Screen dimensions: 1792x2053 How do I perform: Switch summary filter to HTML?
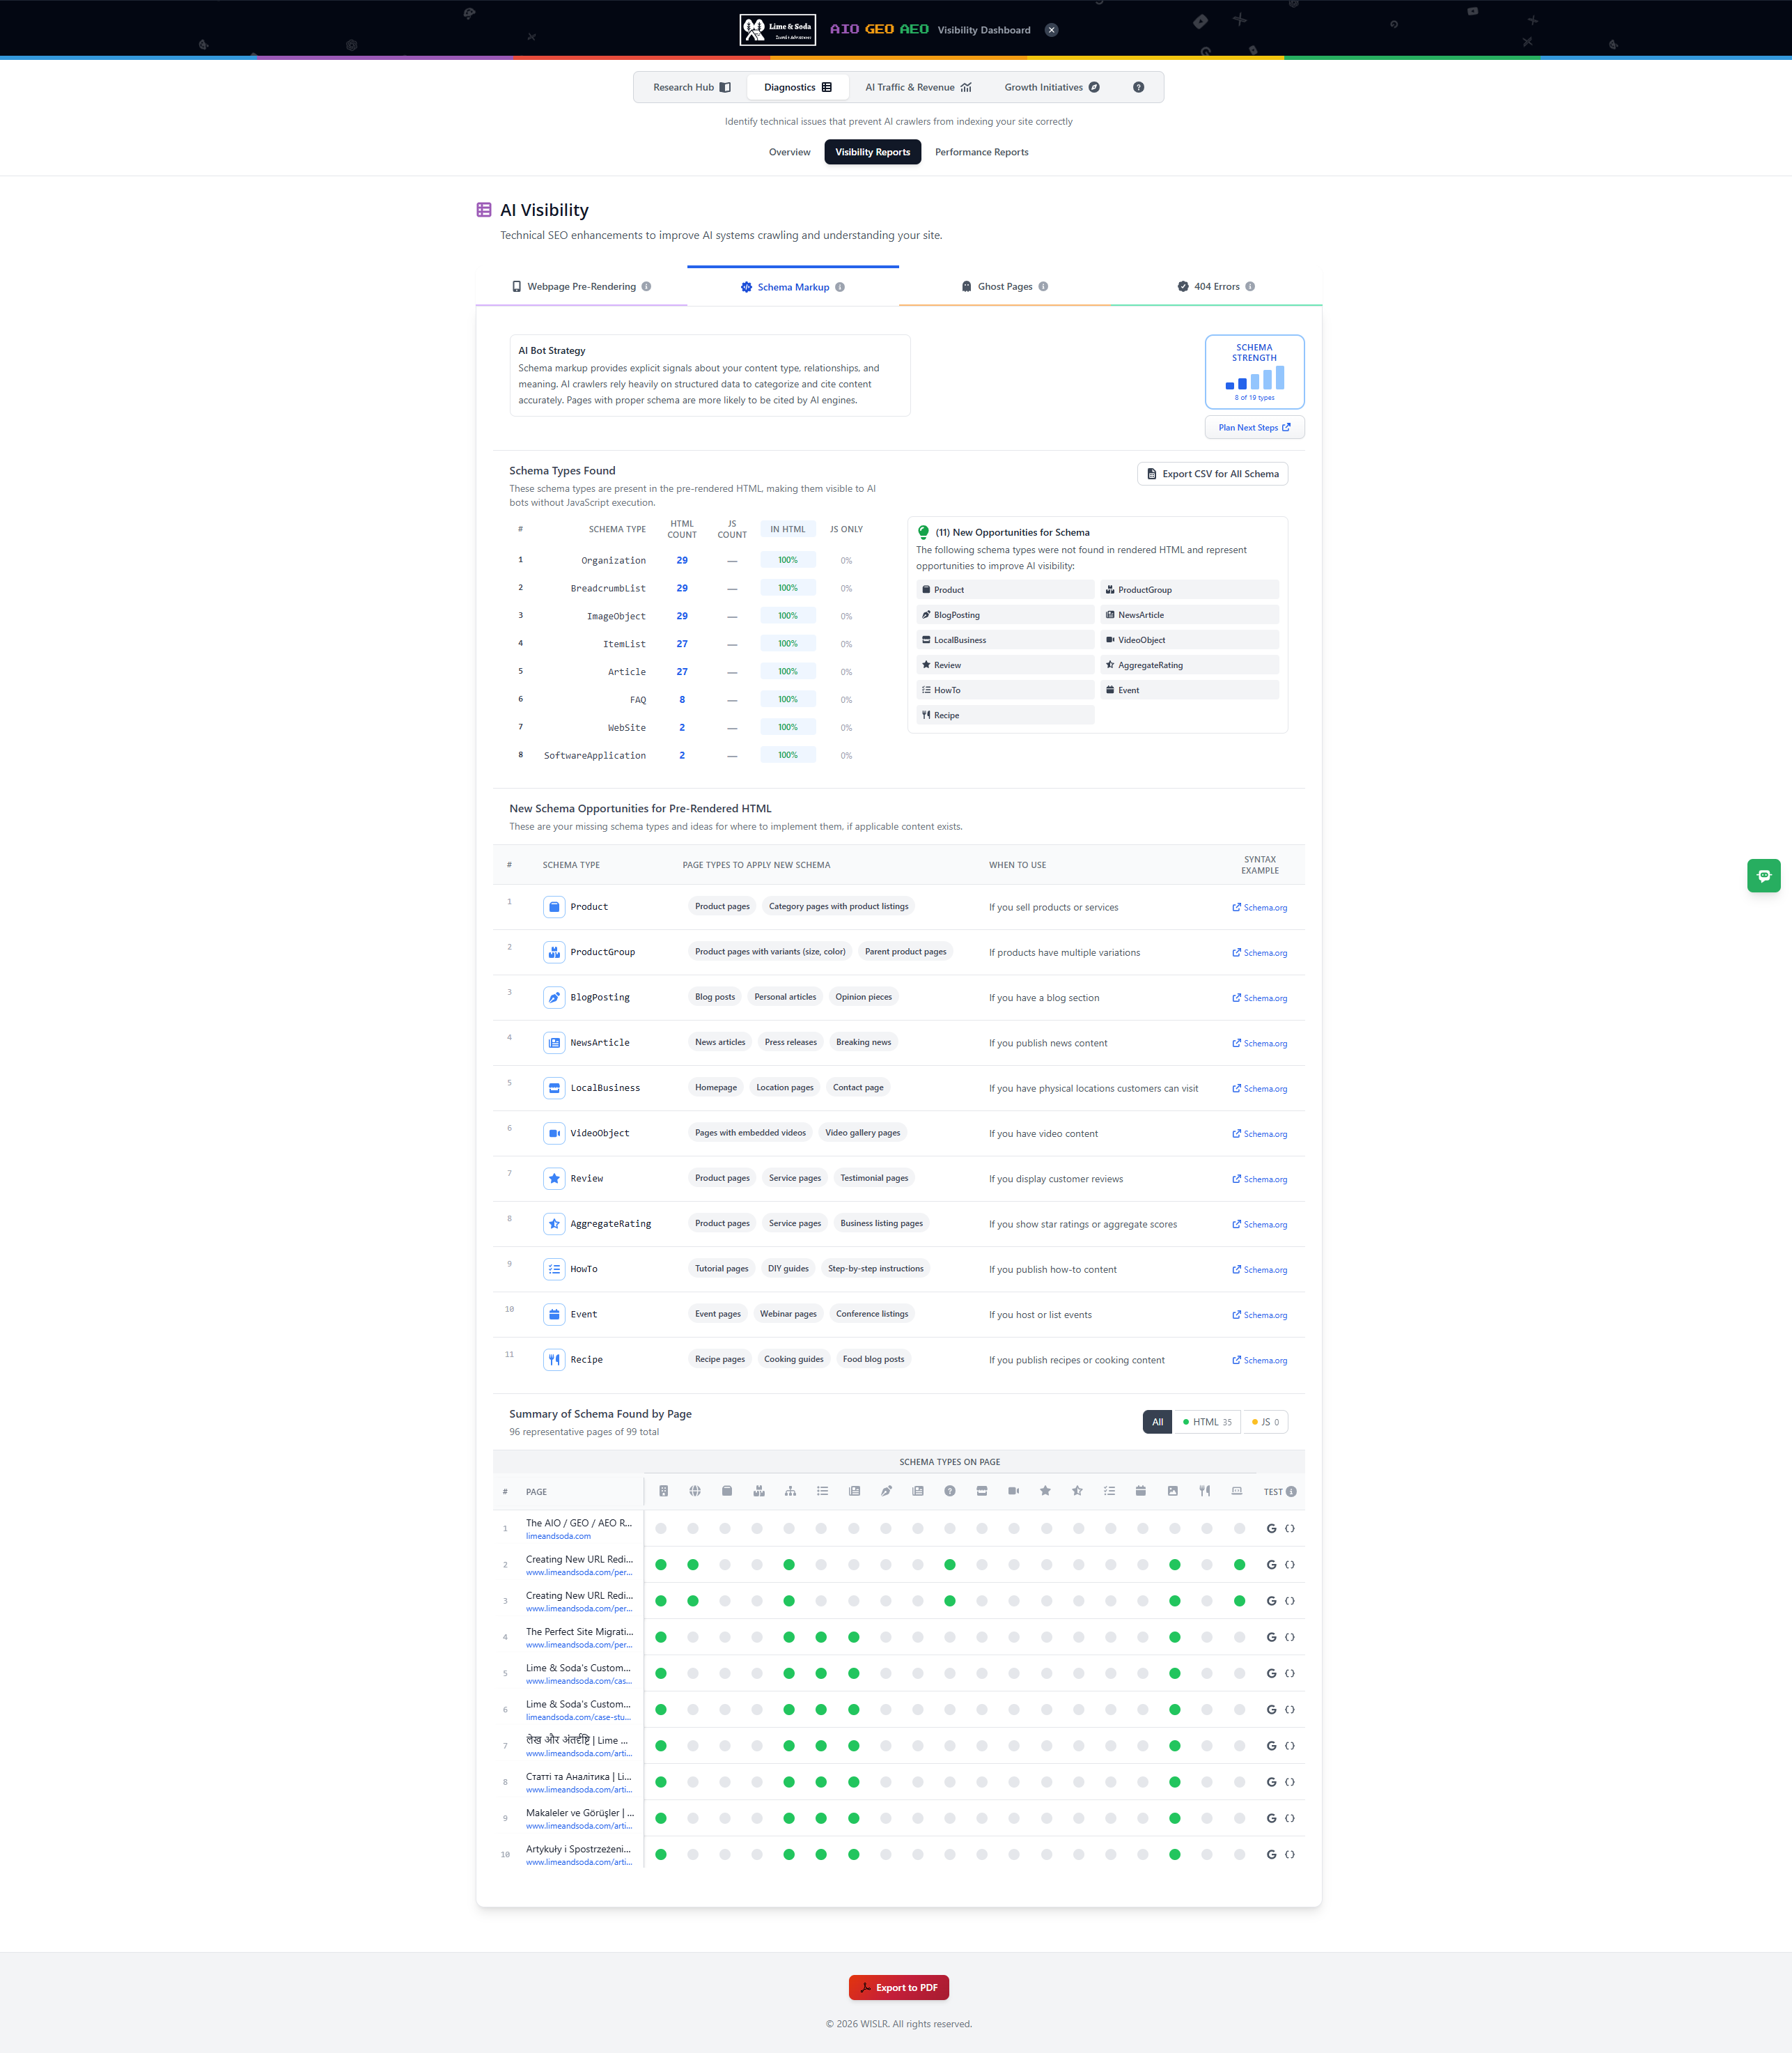[x=1206, y=1421]
